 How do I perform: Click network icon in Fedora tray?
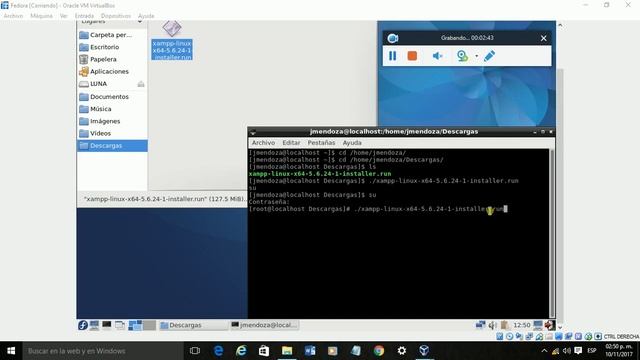(480, 325)
